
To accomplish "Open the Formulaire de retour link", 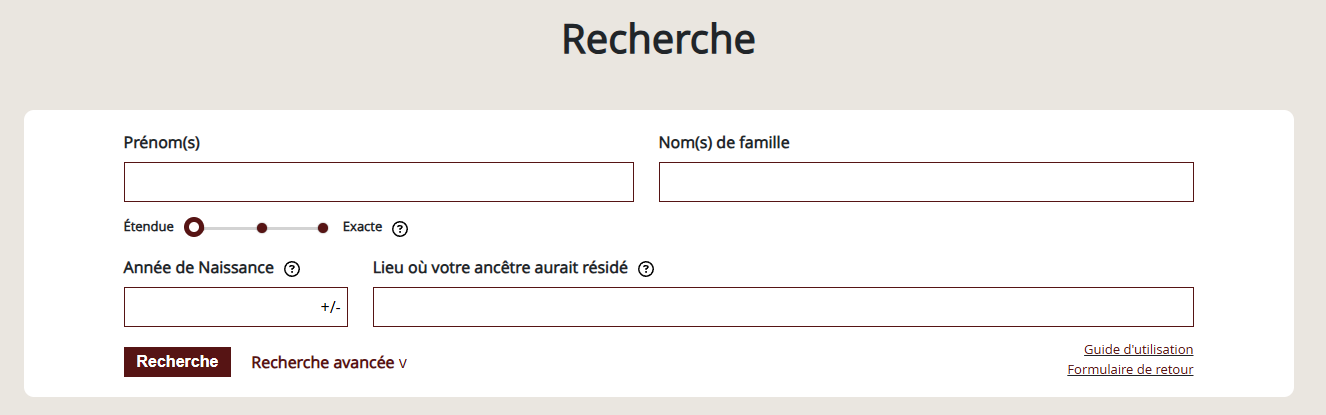I will pos(1130,369).
